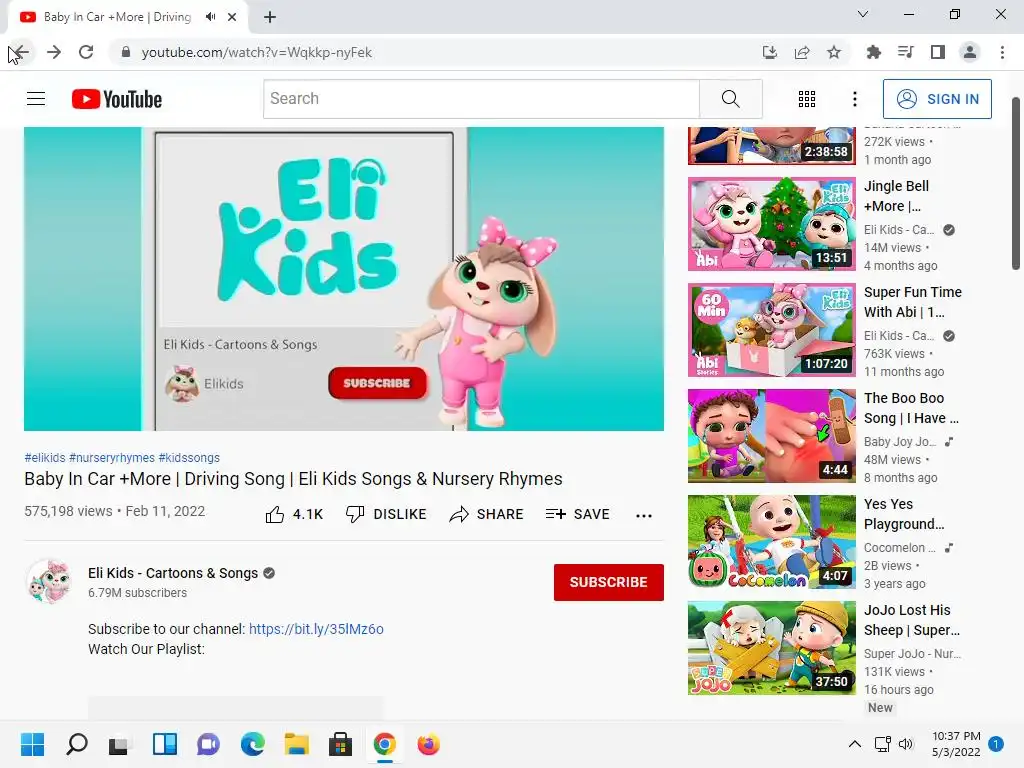This screenshot has width=1024, height=768.
Task: Bookmark this page with star icon
Action: (834, 52)
